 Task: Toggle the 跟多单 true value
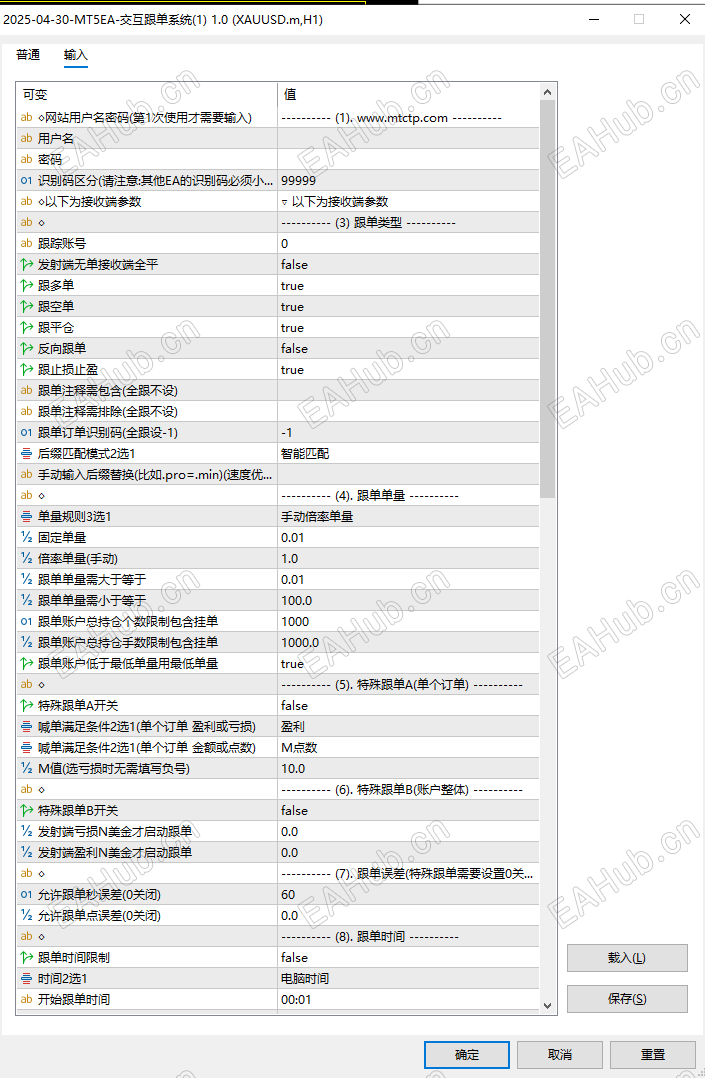pyautogui.click(x=409, y=285)
